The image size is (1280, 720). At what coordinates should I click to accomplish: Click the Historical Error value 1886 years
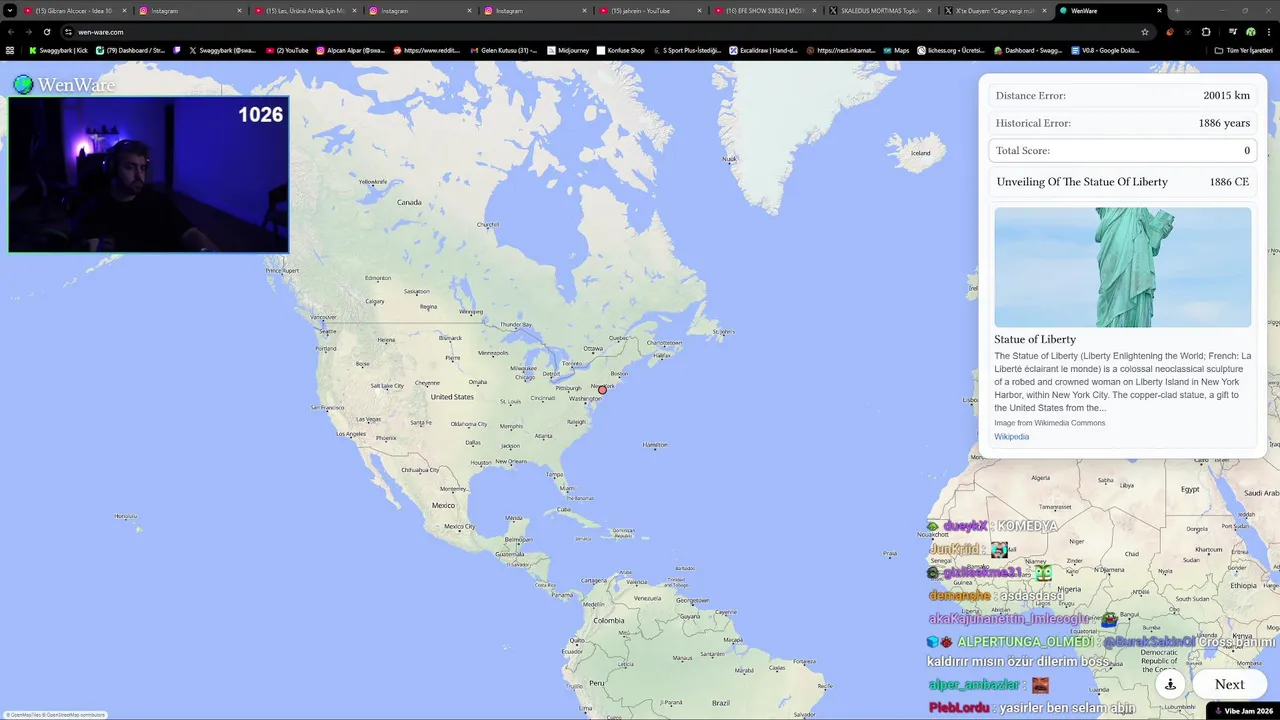(1224, 123)
